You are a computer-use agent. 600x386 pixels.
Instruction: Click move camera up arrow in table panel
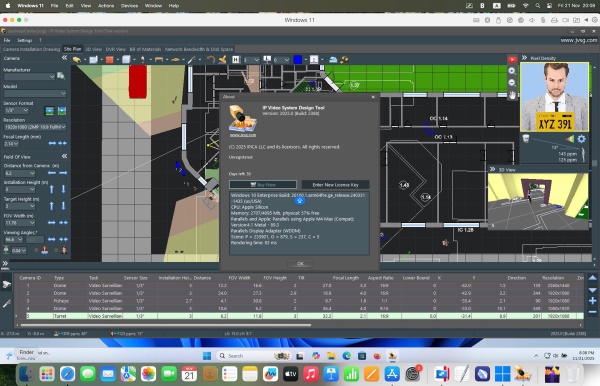[592, 278]
